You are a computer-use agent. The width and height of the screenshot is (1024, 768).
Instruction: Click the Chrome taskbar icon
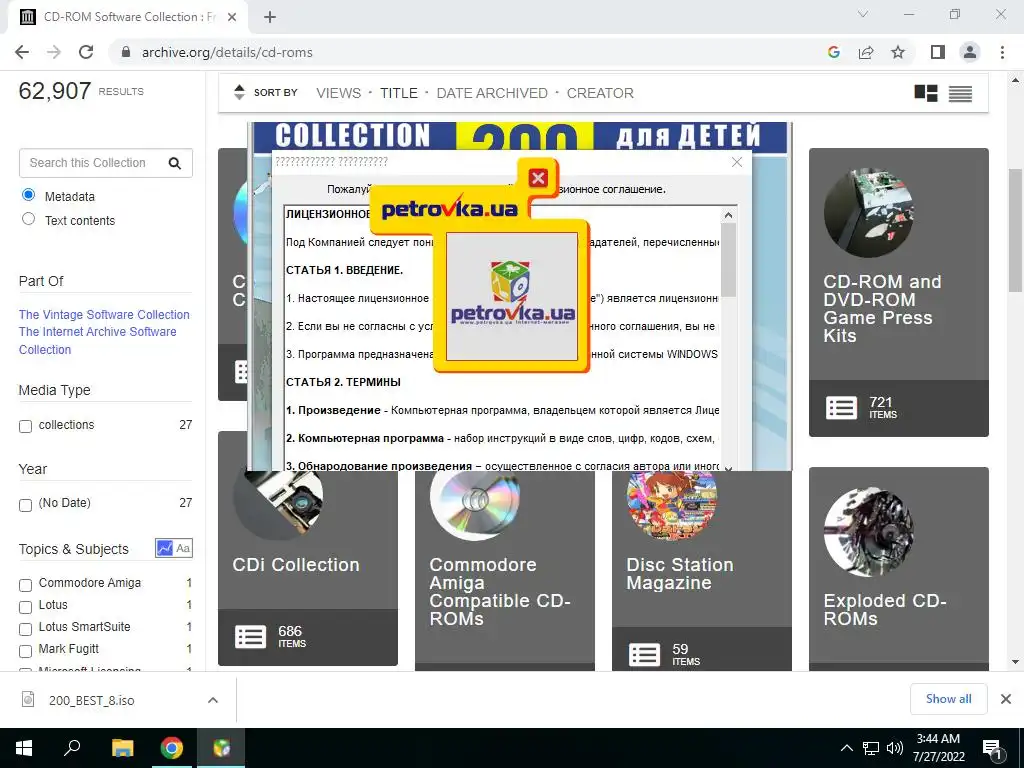pyautogui.click(x=172, y=748)
